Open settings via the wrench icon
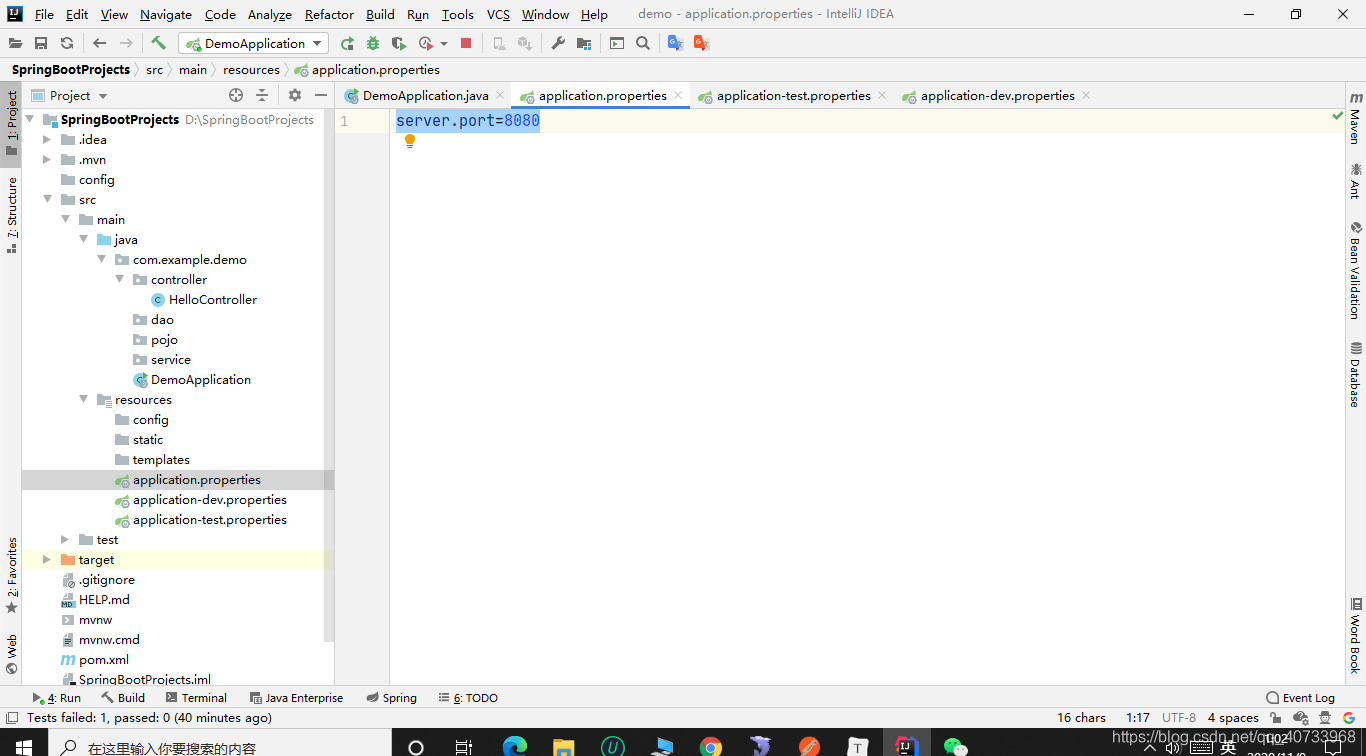1366x756 pixels. tap(558, 43)
